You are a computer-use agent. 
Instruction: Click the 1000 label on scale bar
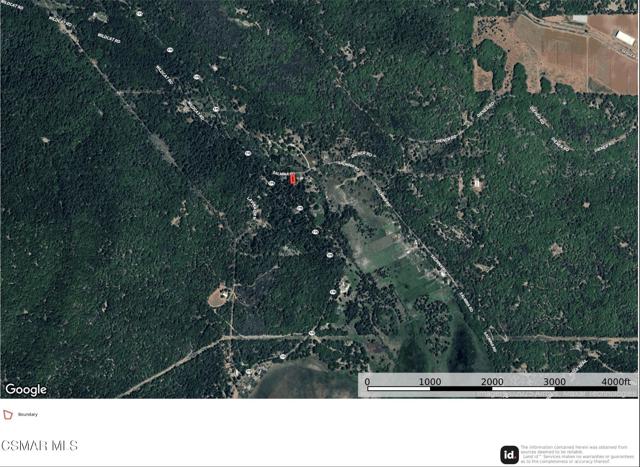click(x=430, y=382)
